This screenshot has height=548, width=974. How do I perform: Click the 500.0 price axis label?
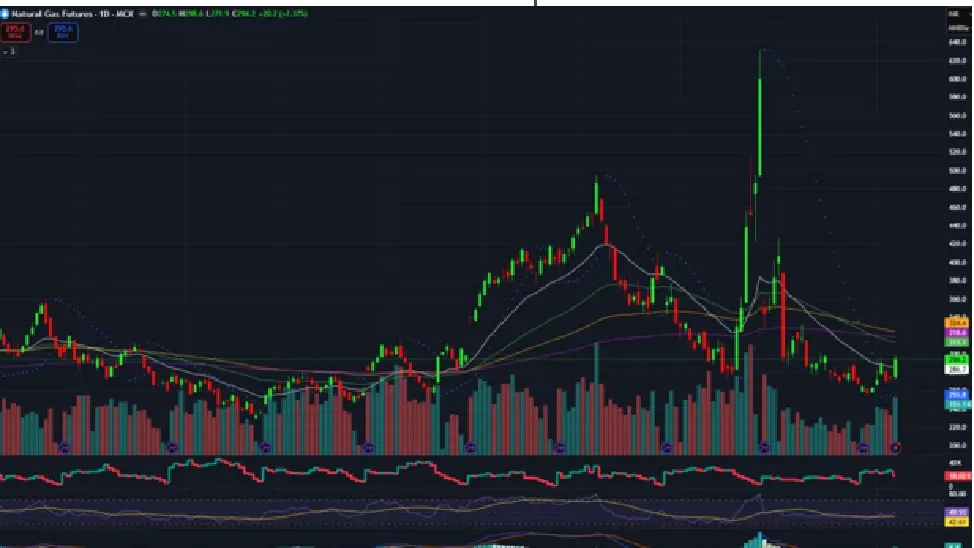[x=957, y=170]
